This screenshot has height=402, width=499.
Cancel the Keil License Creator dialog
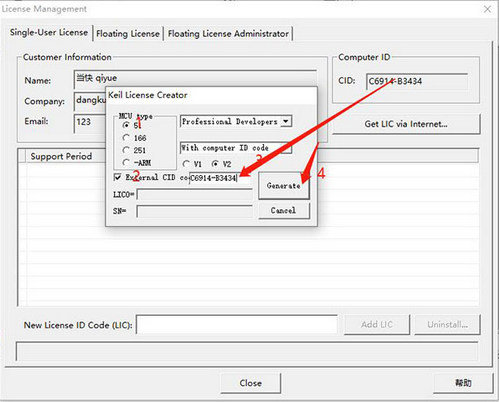click(284, 211)
